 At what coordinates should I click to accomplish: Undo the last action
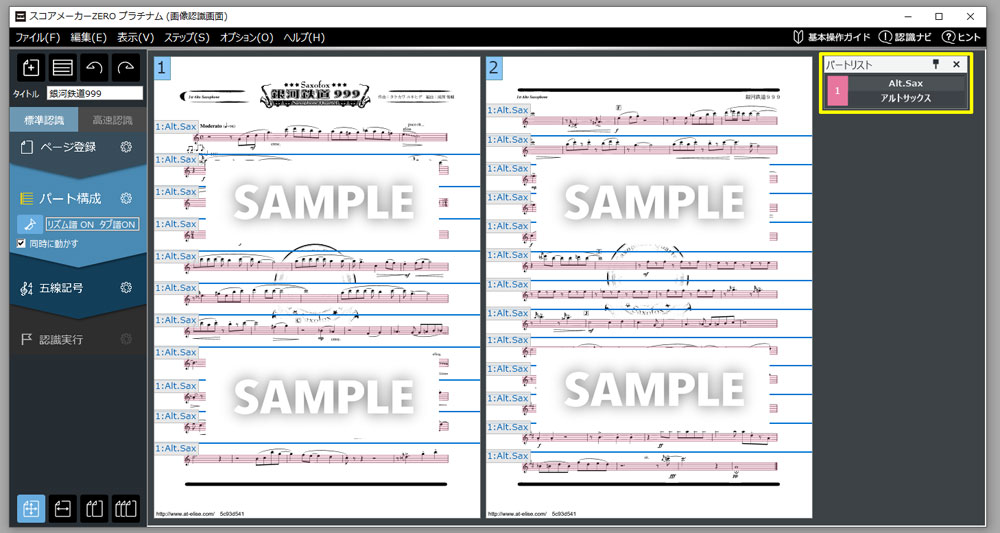tap(94, 67)
